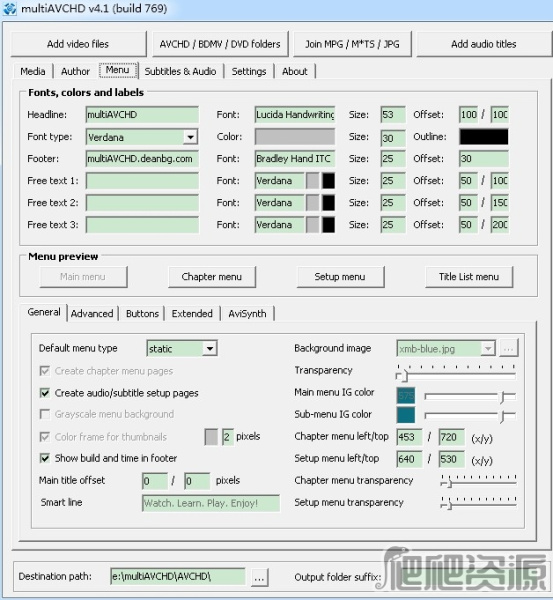553x600 pixels.
Task: Open the About tab
Action: point(295,72)
